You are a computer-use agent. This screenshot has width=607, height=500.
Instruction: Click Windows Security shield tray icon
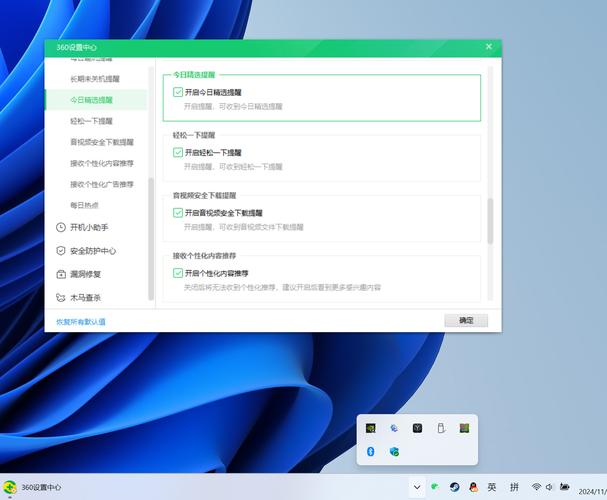click(x=395, y=452)
